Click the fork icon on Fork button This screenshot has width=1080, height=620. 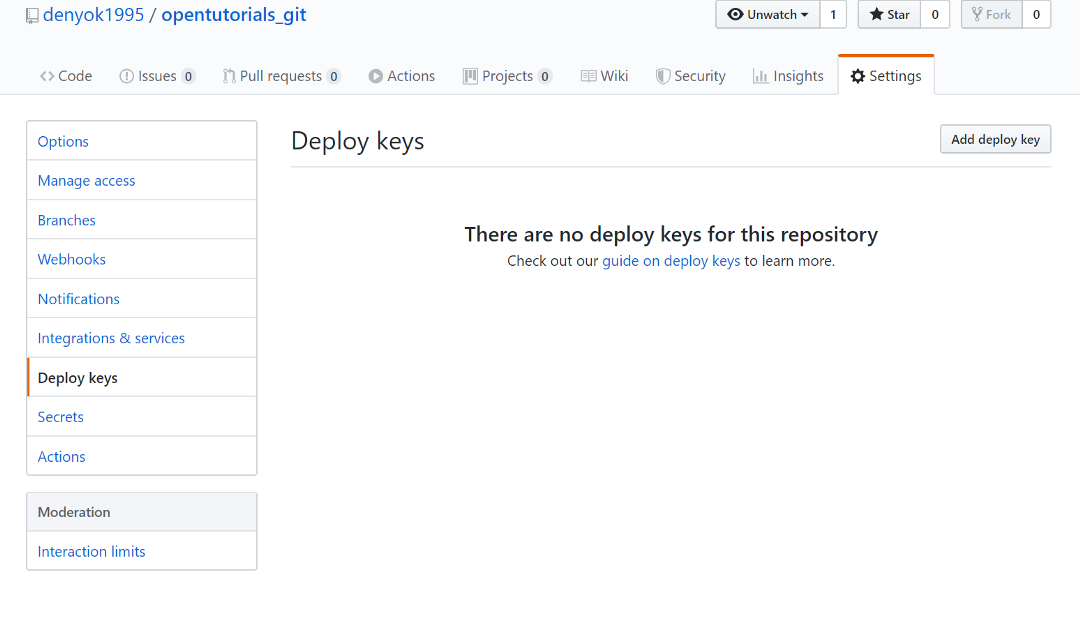pyautogui.click(x=977, y=14)
